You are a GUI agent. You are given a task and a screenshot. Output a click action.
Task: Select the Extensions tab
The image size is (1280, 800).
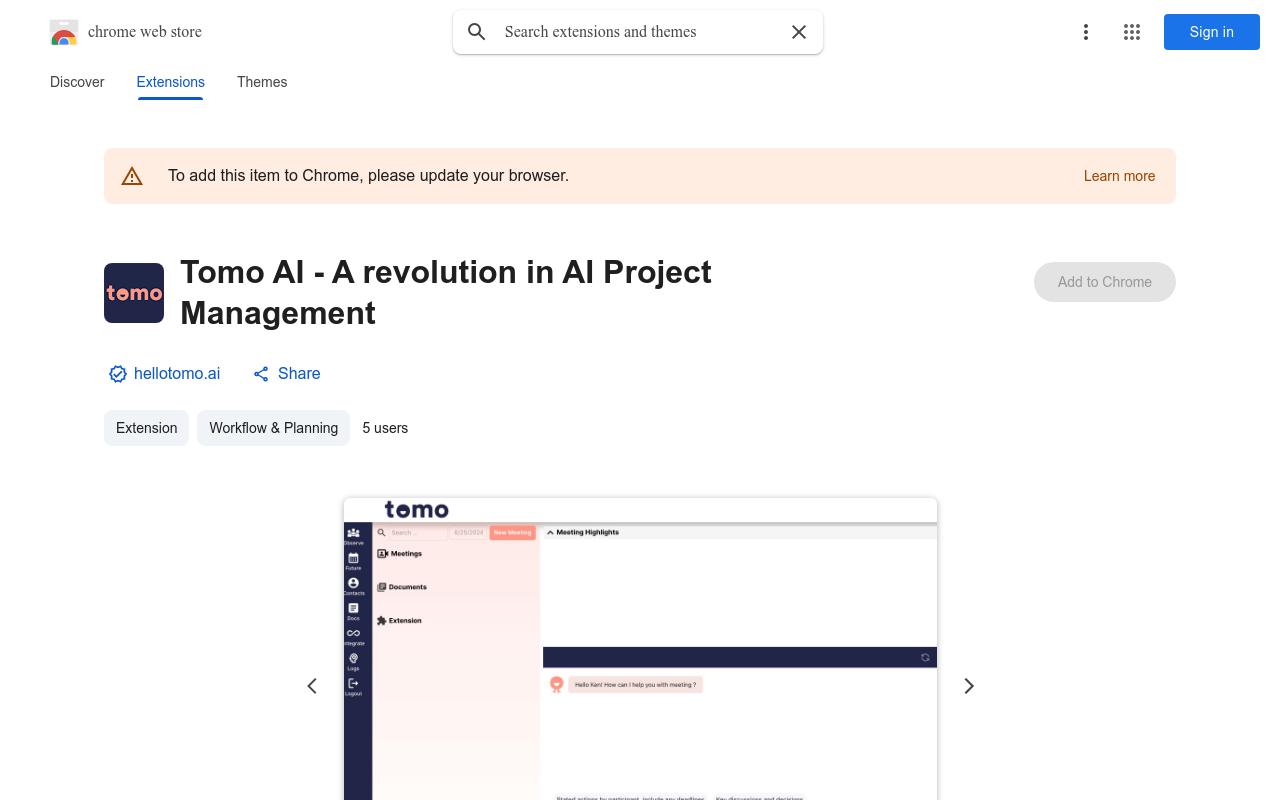tap(171, 82)
